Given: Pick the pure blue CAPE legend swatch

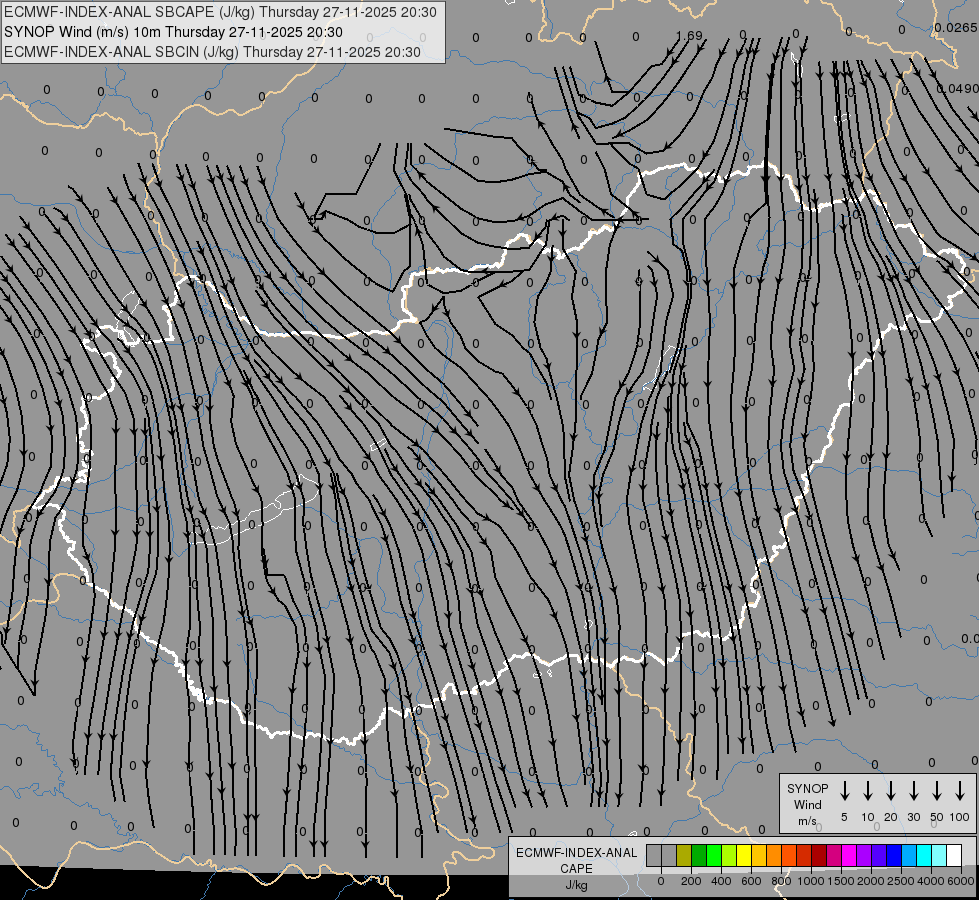Looking at the screenshot, I should [893, 855].
